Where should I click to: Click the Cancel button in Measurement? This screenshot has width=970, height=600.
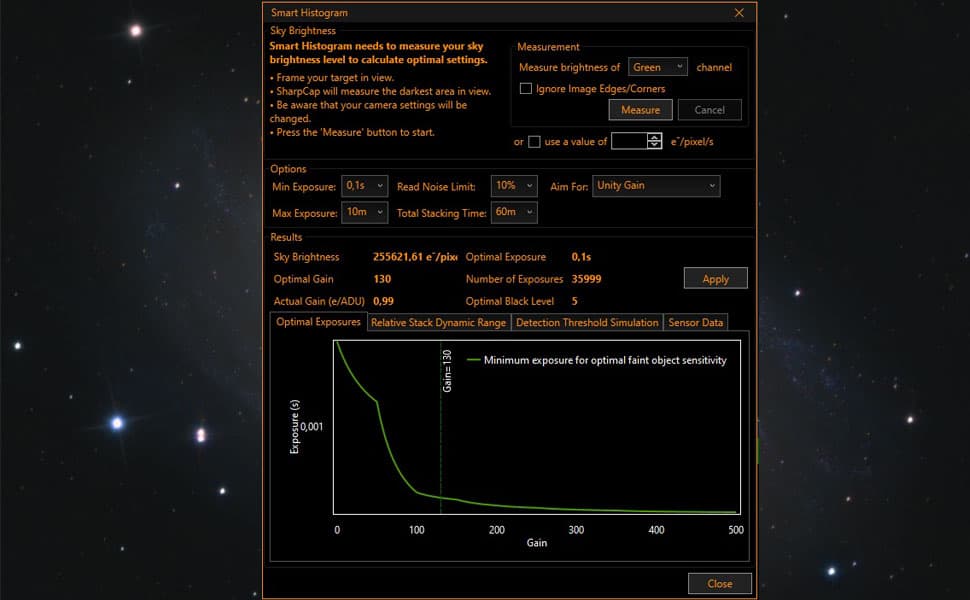tap(709, 110)
